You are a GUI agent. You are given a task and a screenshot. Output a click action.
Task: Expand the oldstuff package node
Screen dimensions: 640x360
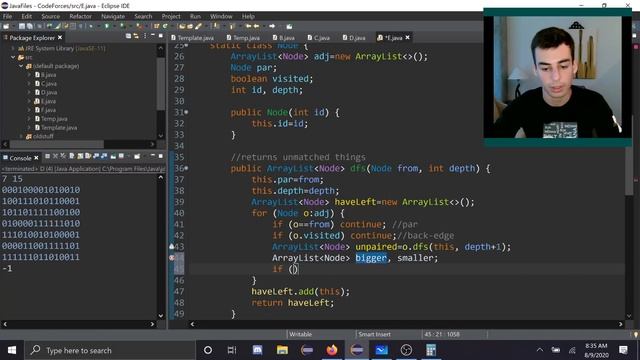[21, 136]
